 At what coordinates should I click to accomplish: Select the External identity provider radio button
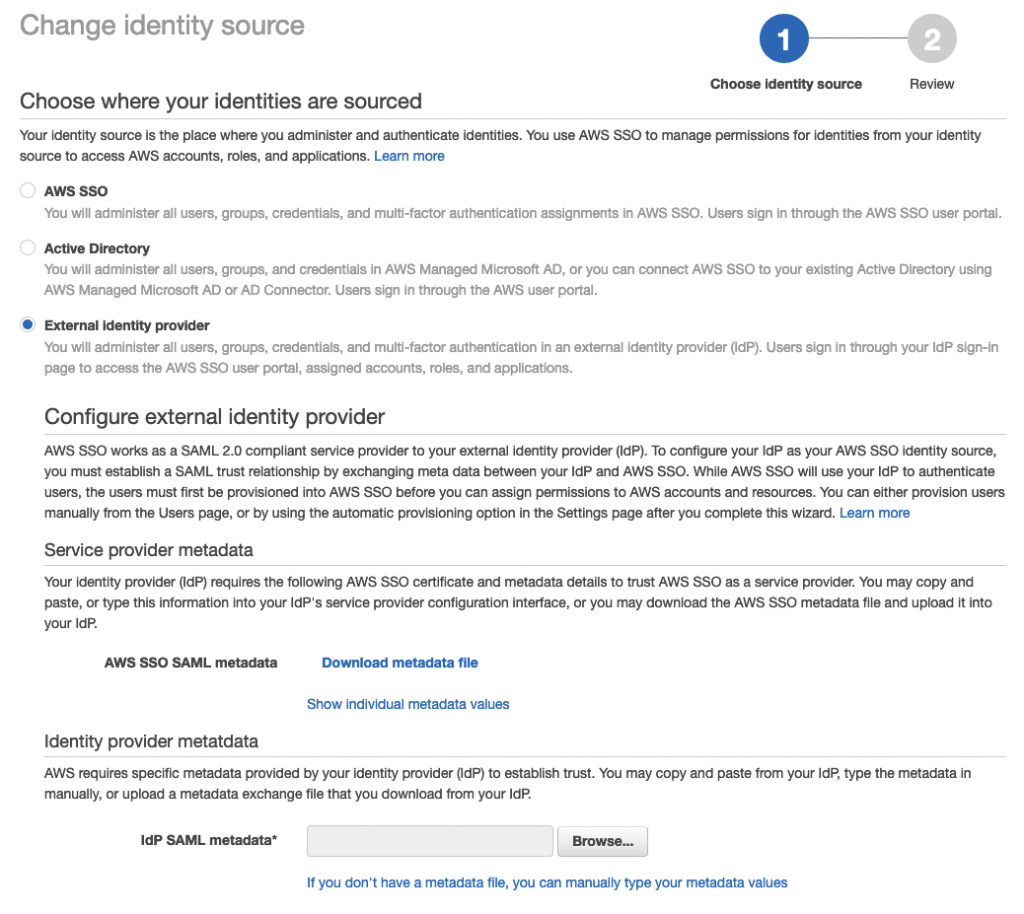click(x=28, y=325)
